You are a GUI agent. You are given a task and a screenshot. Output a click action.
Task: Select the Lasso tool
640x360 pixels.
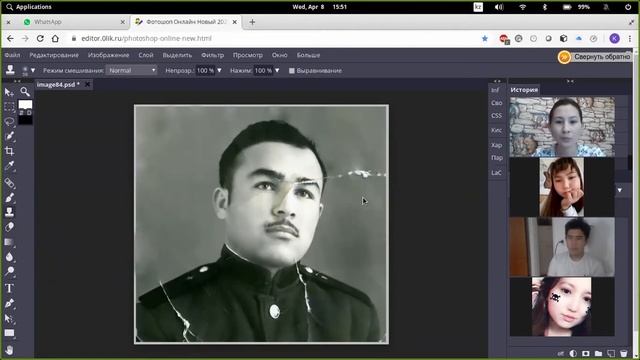[x=9, y=122]
